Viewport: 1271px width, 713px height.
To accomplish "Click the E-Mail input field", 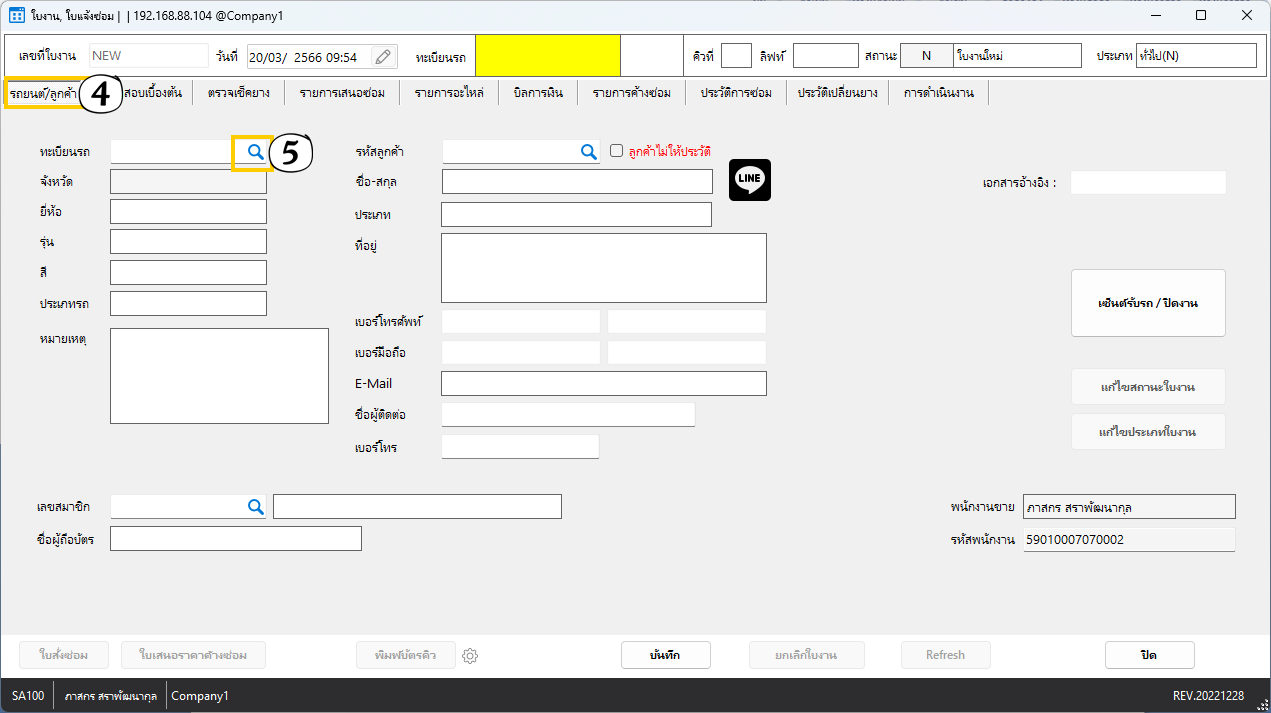I will pos(603,384).
